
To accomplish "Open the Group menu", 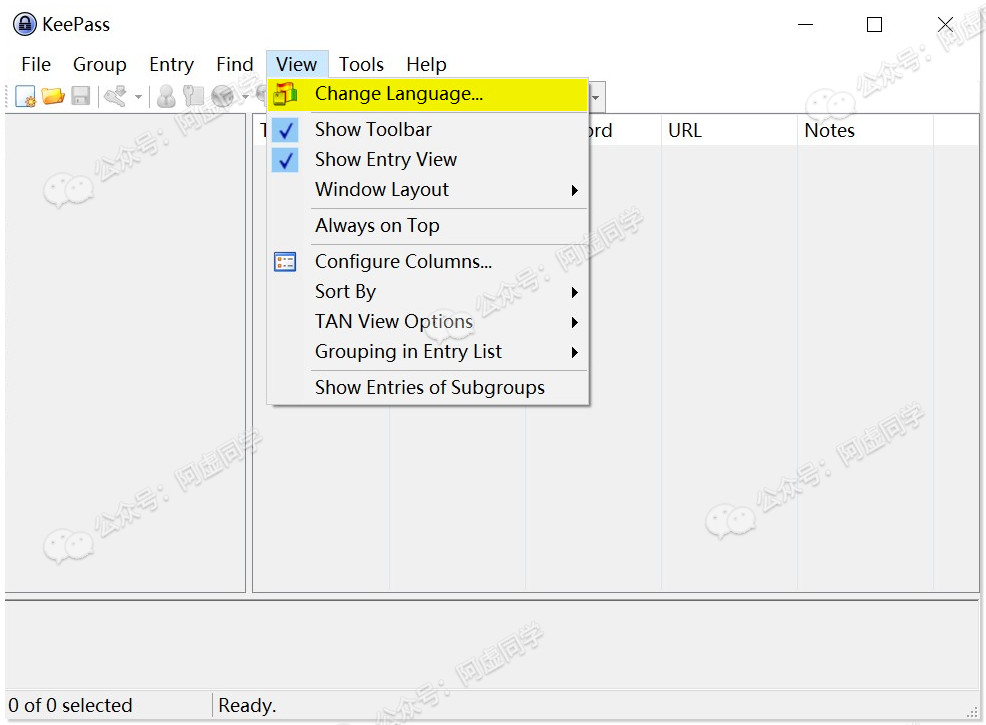I will (x=99, y=65).
